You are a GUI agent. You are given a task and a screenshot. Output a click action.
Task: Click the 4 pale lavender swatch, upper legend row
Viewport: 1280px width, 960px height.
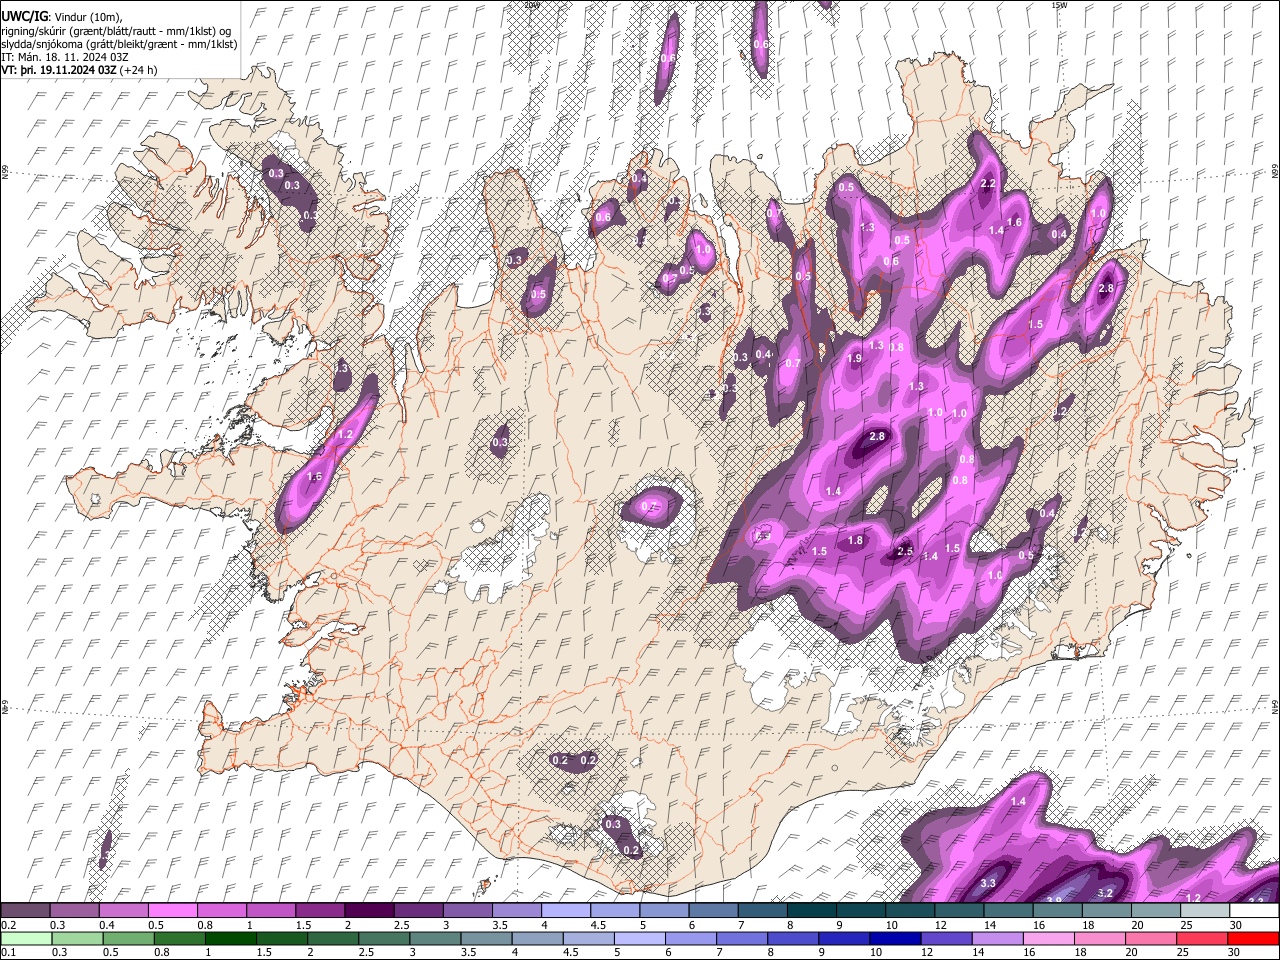click(x=565, y=910)
